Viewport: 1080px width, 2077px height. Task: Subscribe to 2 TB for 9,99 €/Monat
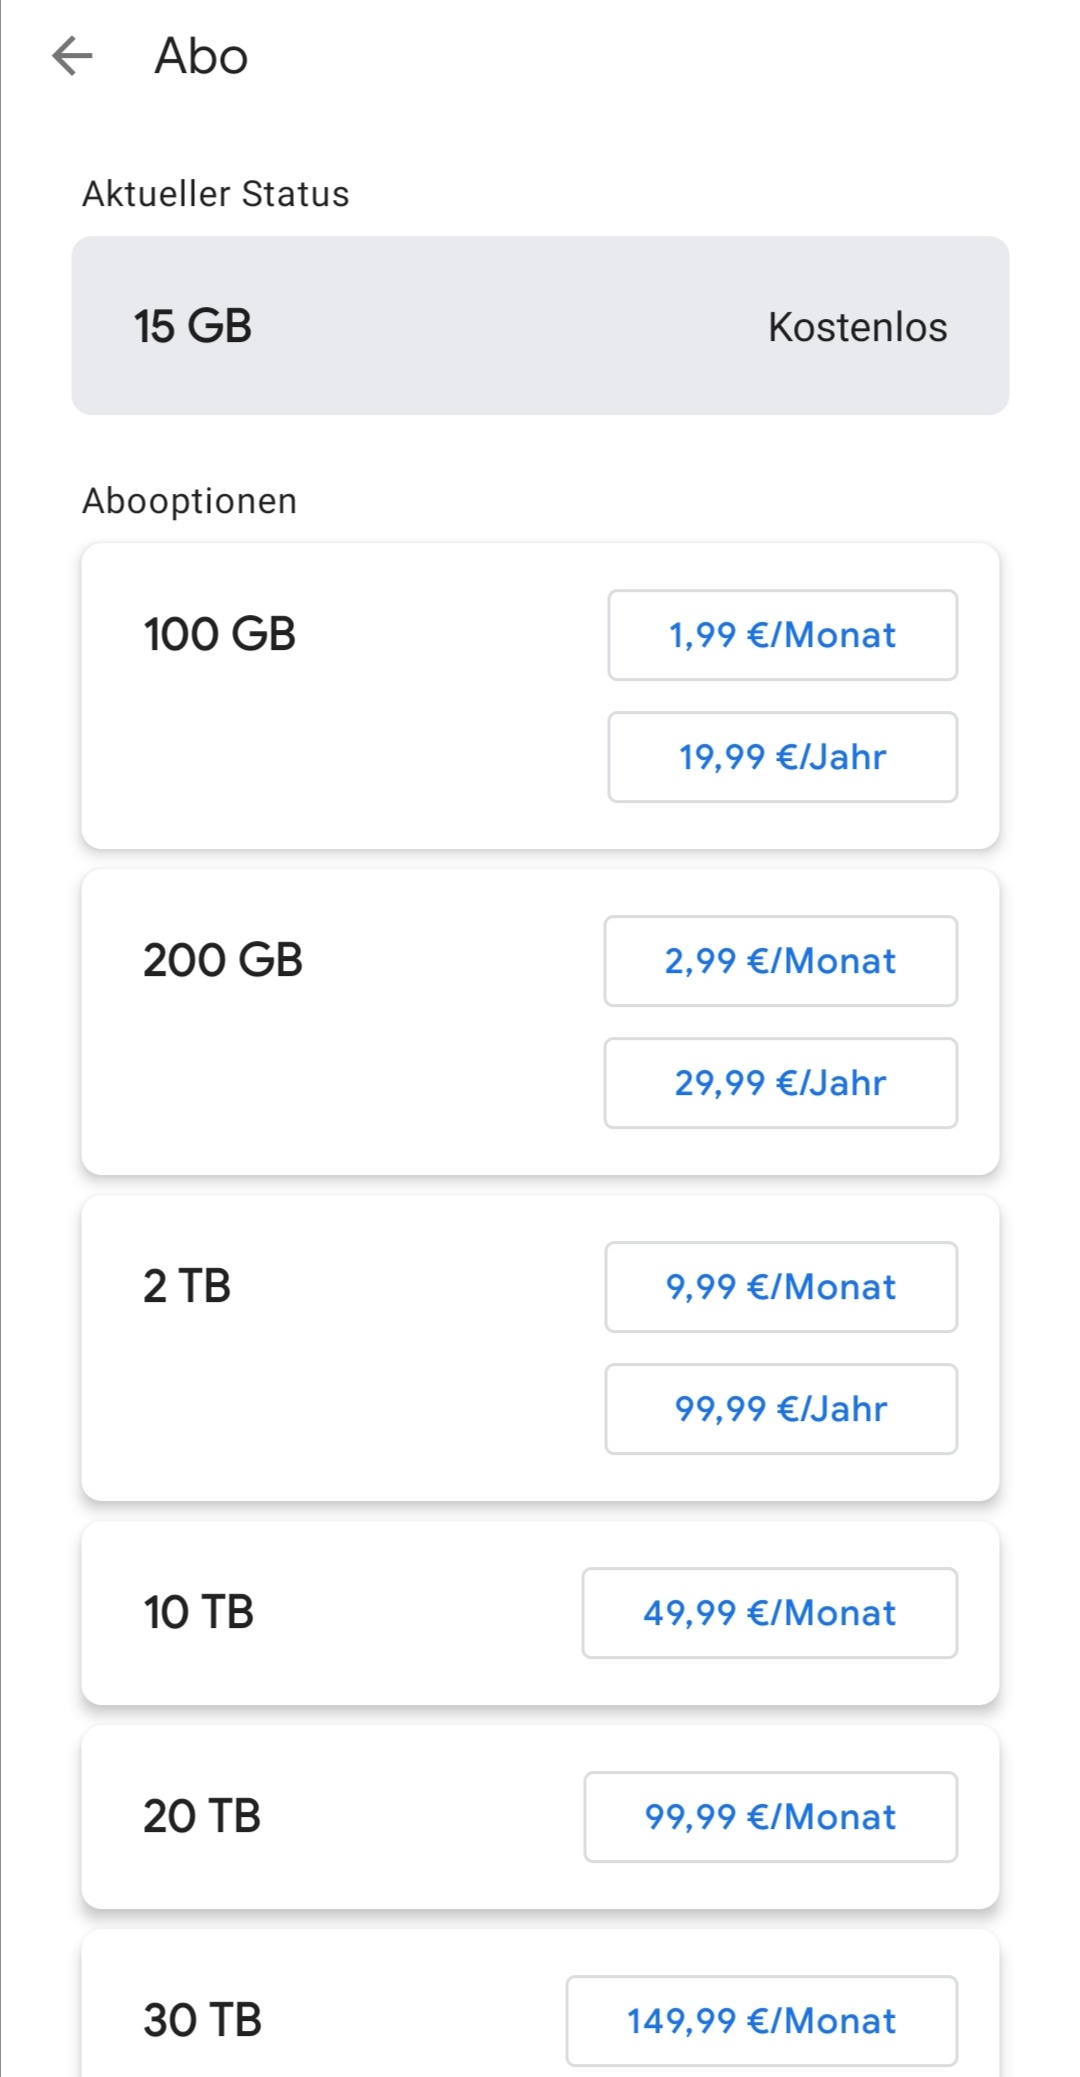click(x=780, y=1287)
